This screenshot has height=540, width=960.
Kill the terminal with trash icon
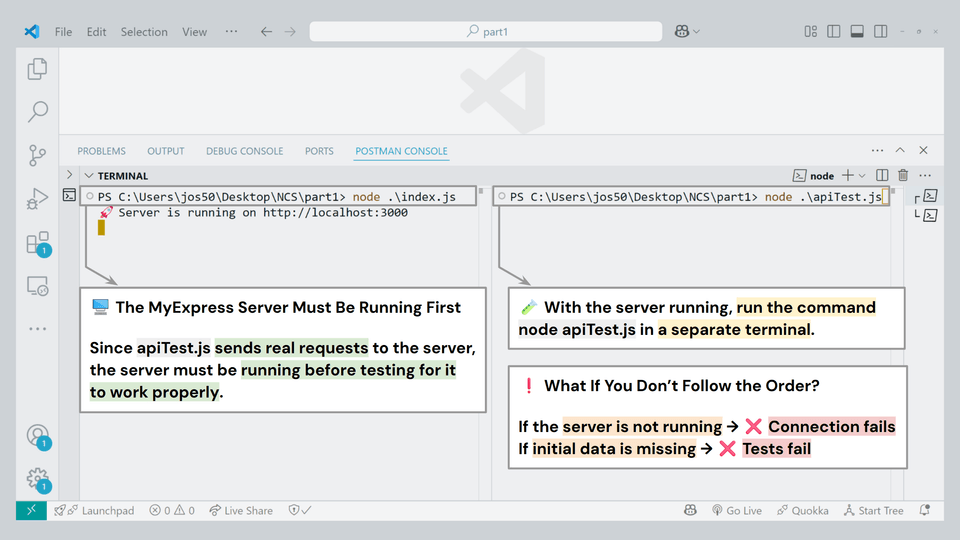click(x=903, y=176)
